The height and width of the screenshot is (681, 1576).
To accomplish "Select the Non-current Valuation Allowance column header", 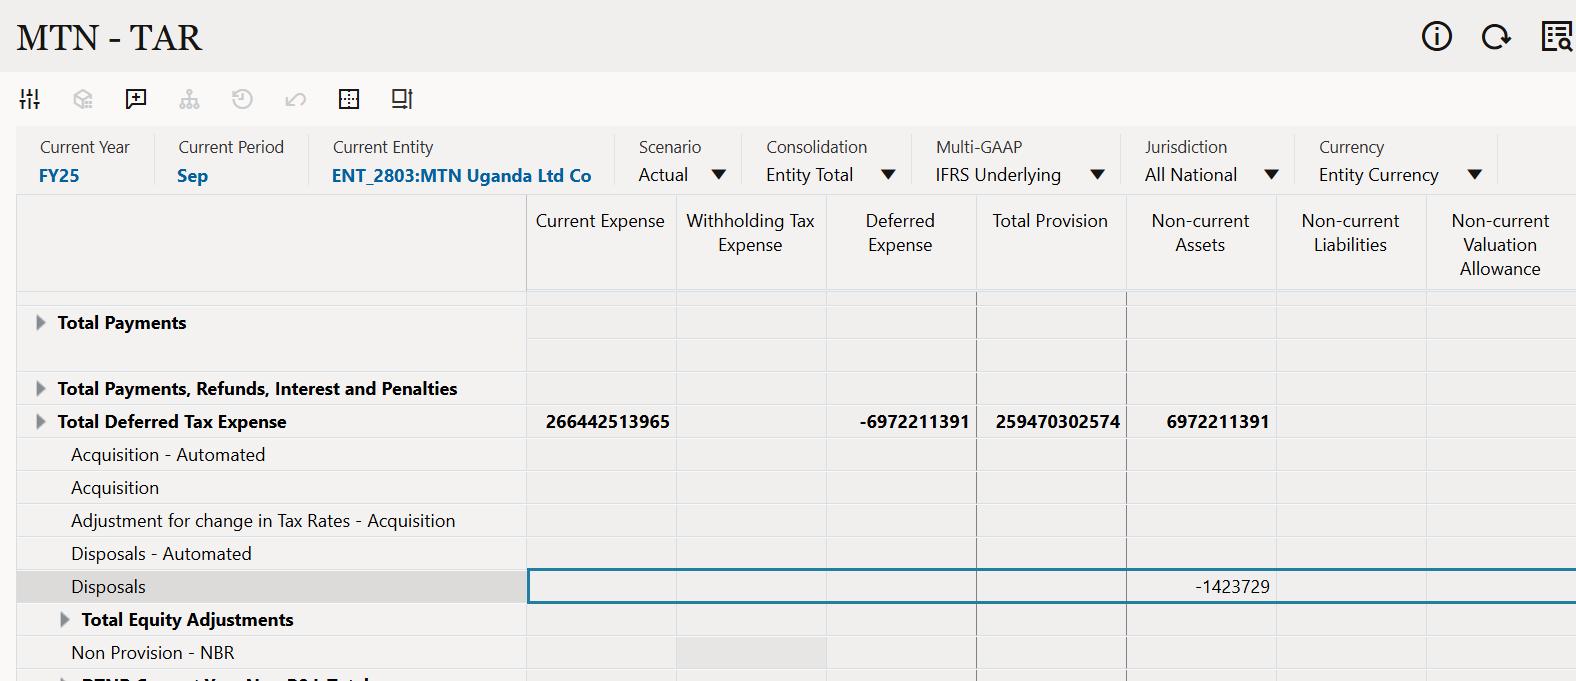I will (x=1501, y=245).
